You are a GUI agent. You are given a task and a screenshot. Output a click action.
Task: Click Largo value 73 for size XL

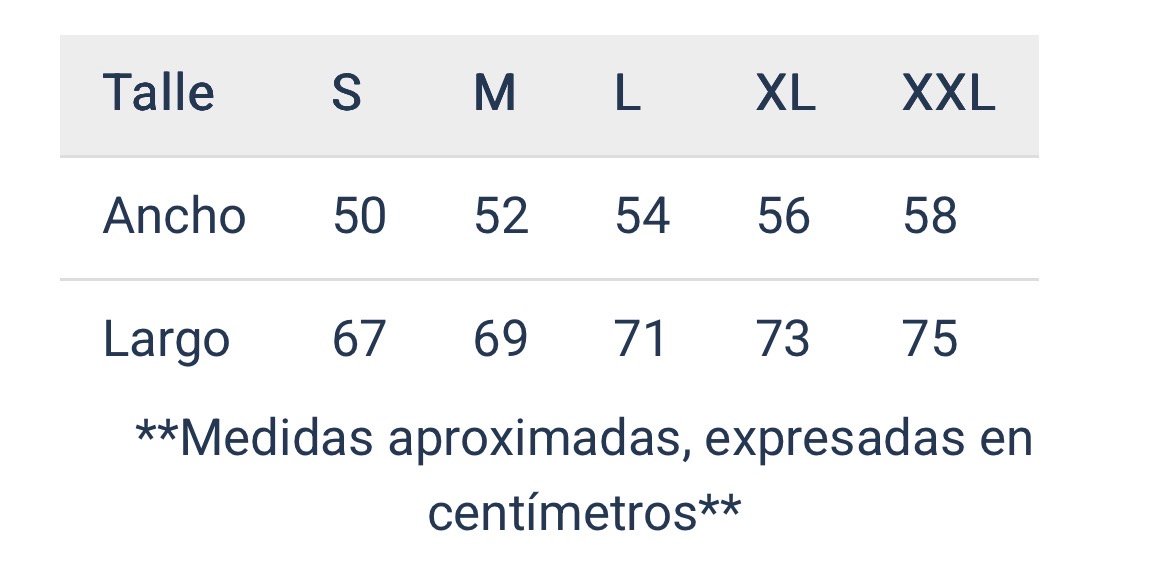click(x=783, y=339)
